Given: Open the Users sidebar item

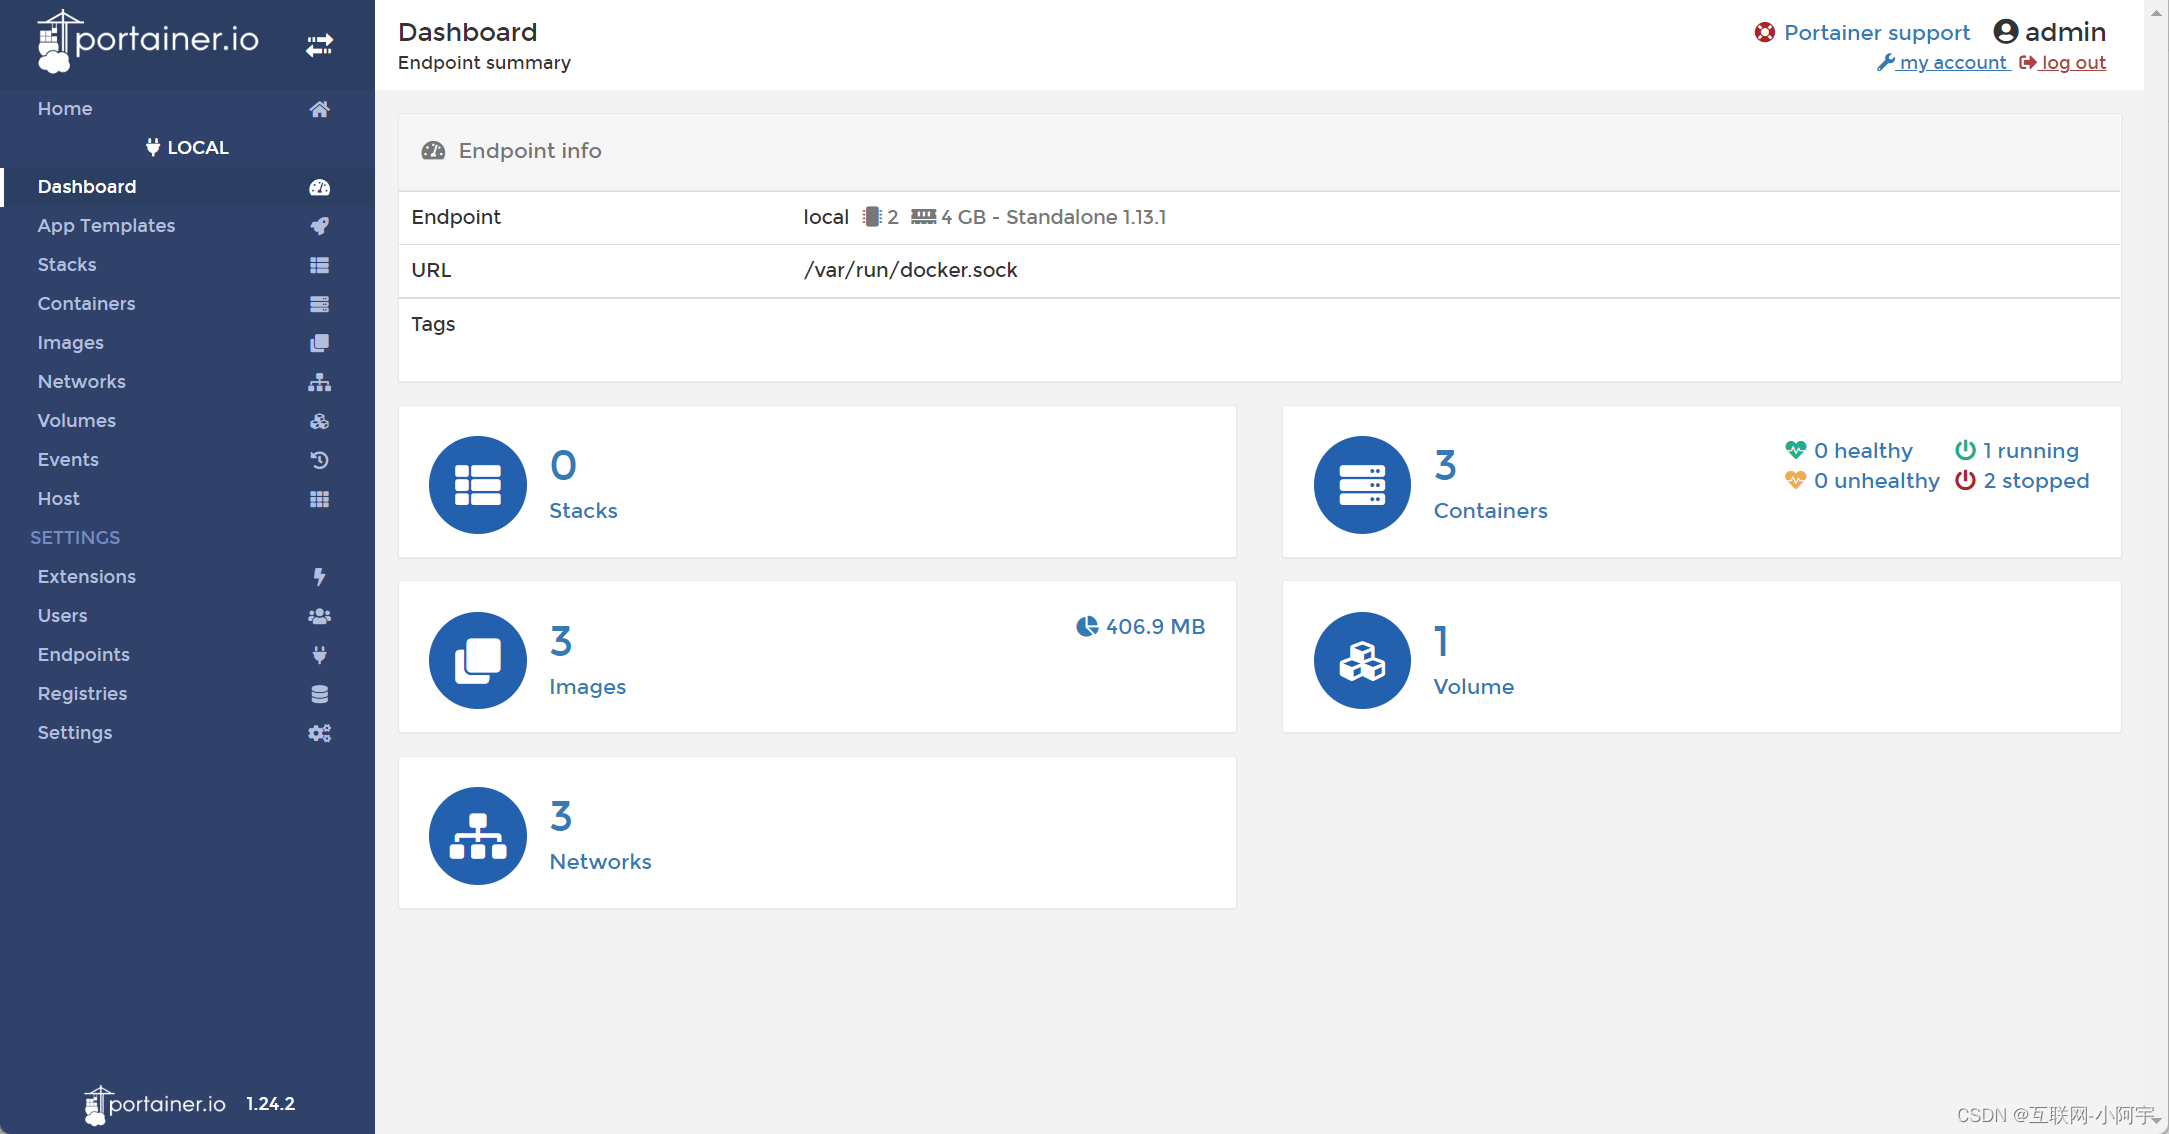Looking at the screenshot, I should [x=62, y=616].
